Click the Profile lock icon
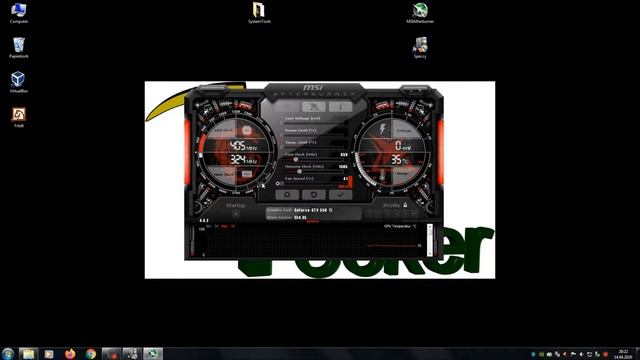The image size is (640, 360). click(405, 205)
